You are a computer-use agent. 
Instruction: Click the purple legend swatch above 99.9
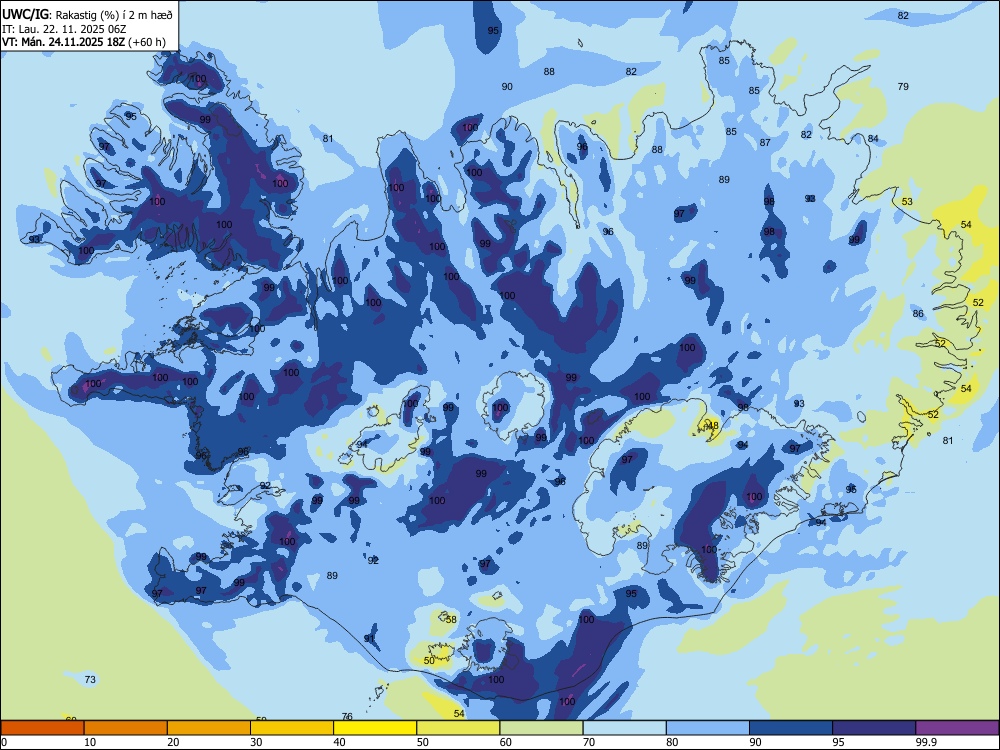957,728
